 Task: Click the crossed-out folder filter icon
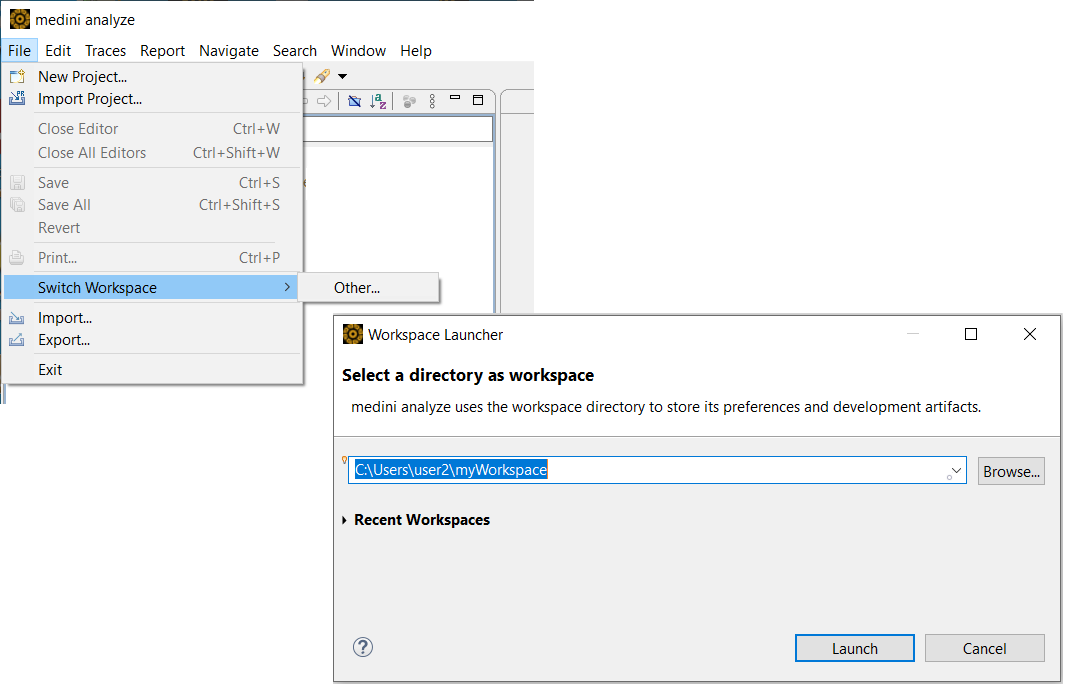[x=354, y=102]
